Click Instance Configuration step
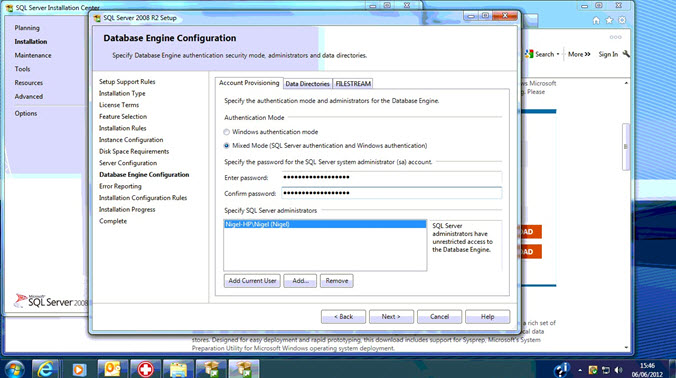 point(131,140)
